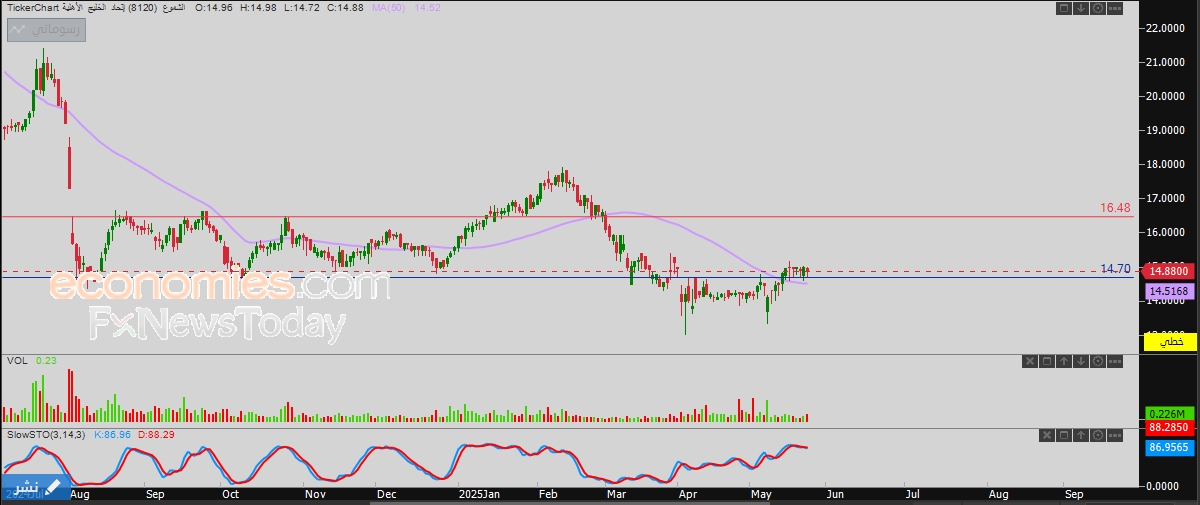Move the SlowSTO panel up
This screenshot has width=1200, height=505.
(x=1081, y=435)
